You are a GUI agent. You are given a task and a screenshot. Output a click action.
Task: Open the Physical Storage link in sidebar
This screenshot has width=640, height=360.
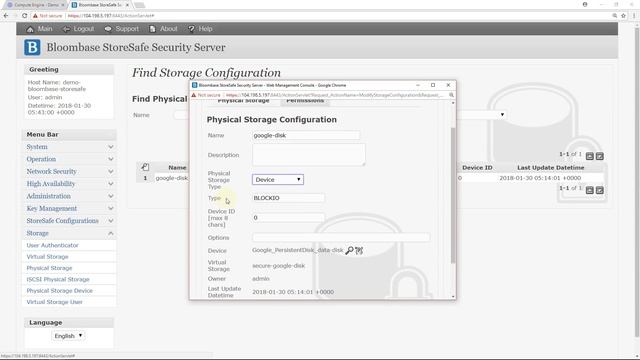(x=49, y=268)
